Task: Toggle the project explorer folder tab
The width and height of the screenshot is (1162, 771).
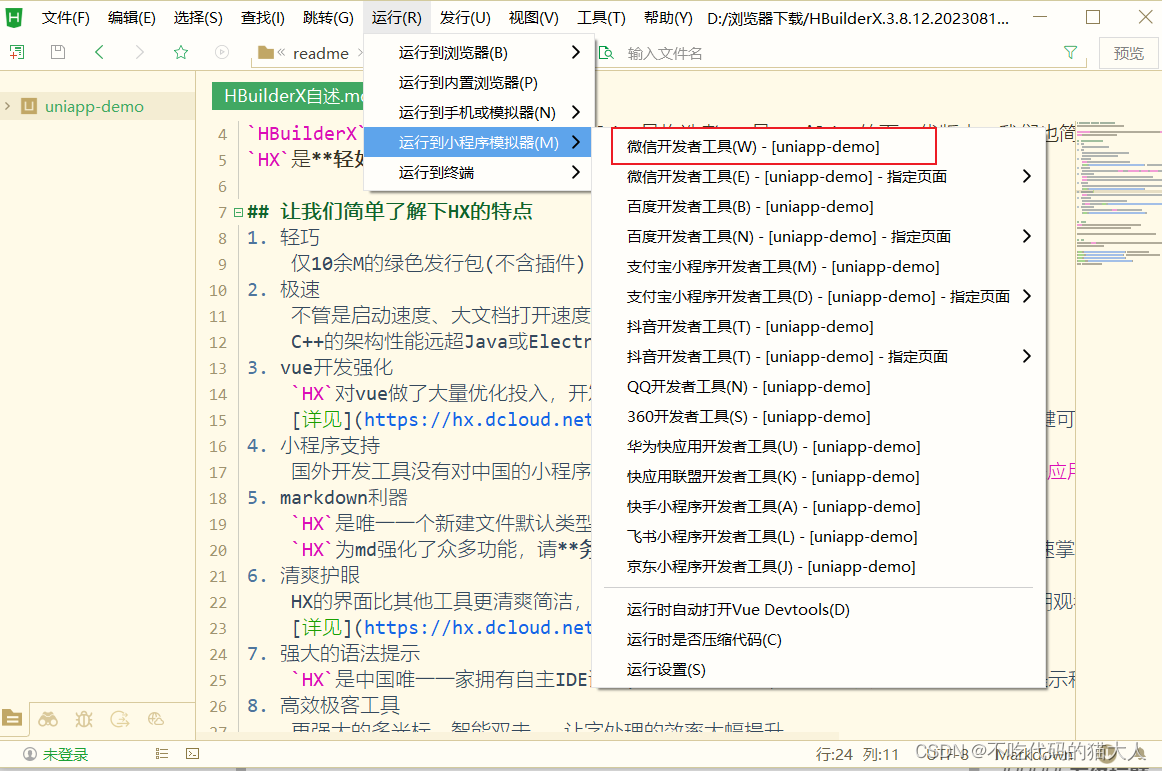Action: [13, 718]
